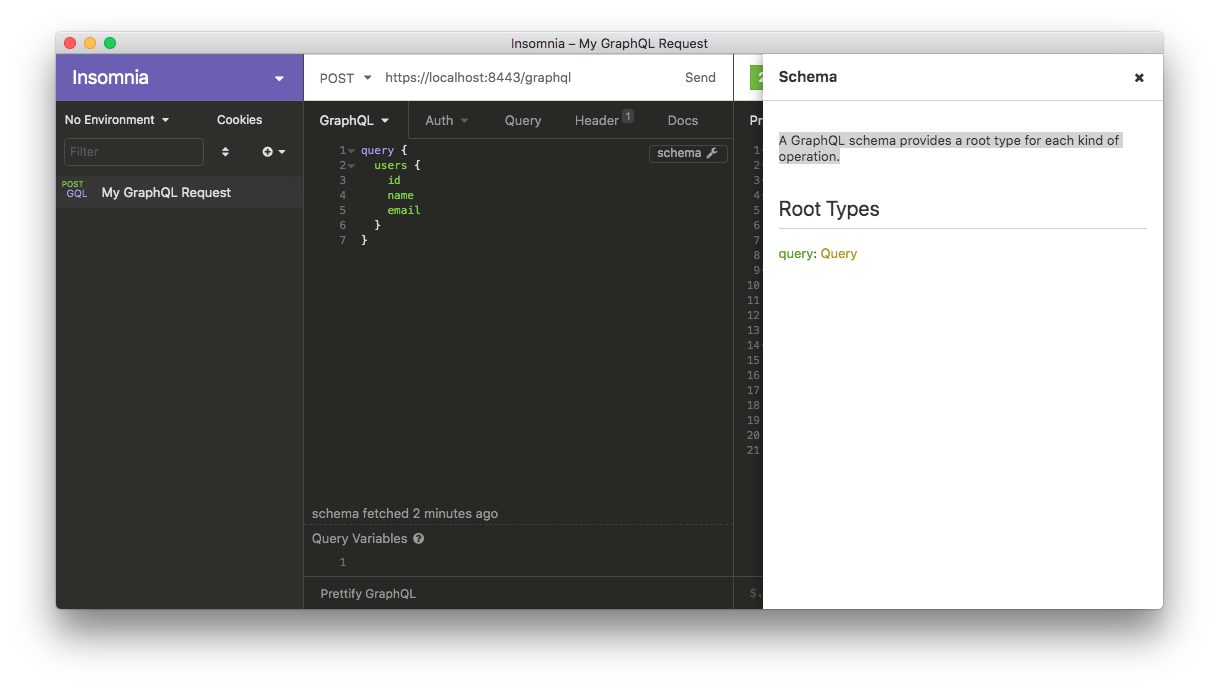Open the Auth tab dropdown
1219x689 pixels.
tap(447, 120)
